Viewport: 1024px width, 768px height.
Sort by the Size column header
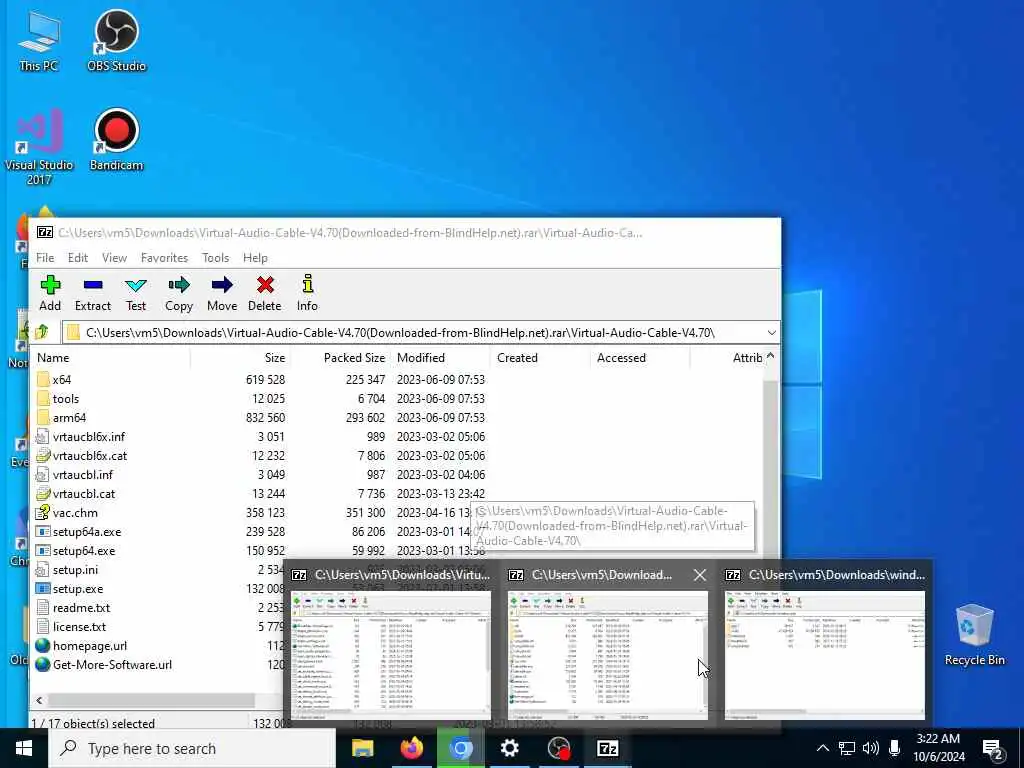[x=274, y=358]
